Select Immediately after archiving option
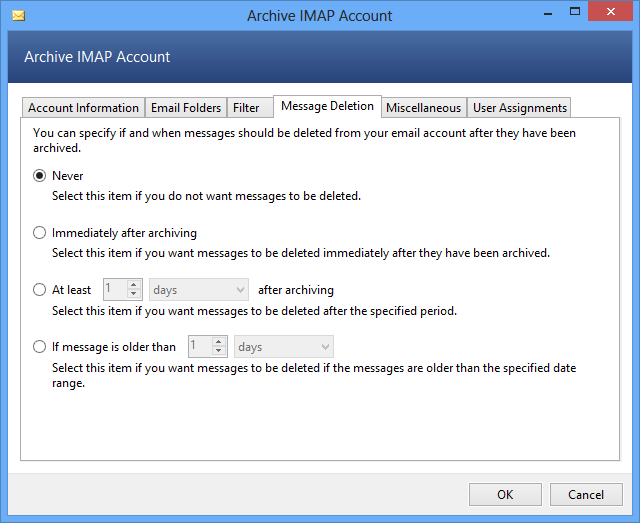Screen dimensions: 640x523 tap(40, 233)
